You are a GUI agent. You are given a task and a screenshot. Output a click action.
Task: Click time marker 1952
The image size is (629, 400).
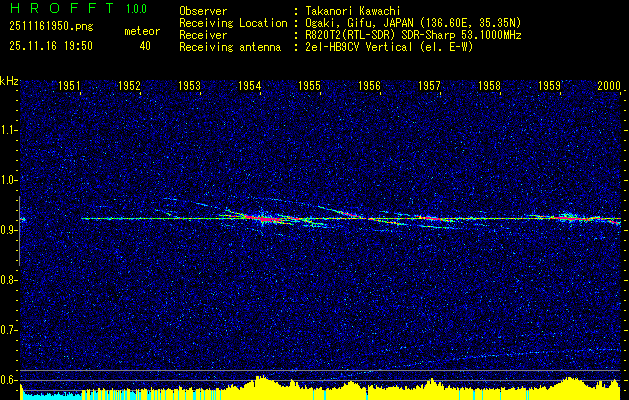130,85
